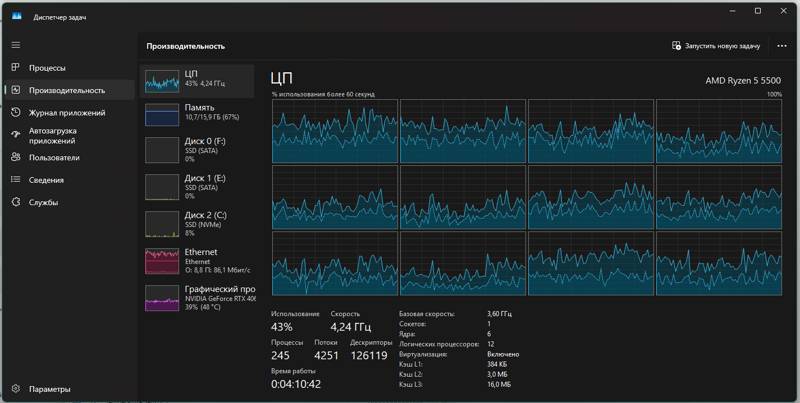Click the Автозагрузка приложений startup icon

16,136
